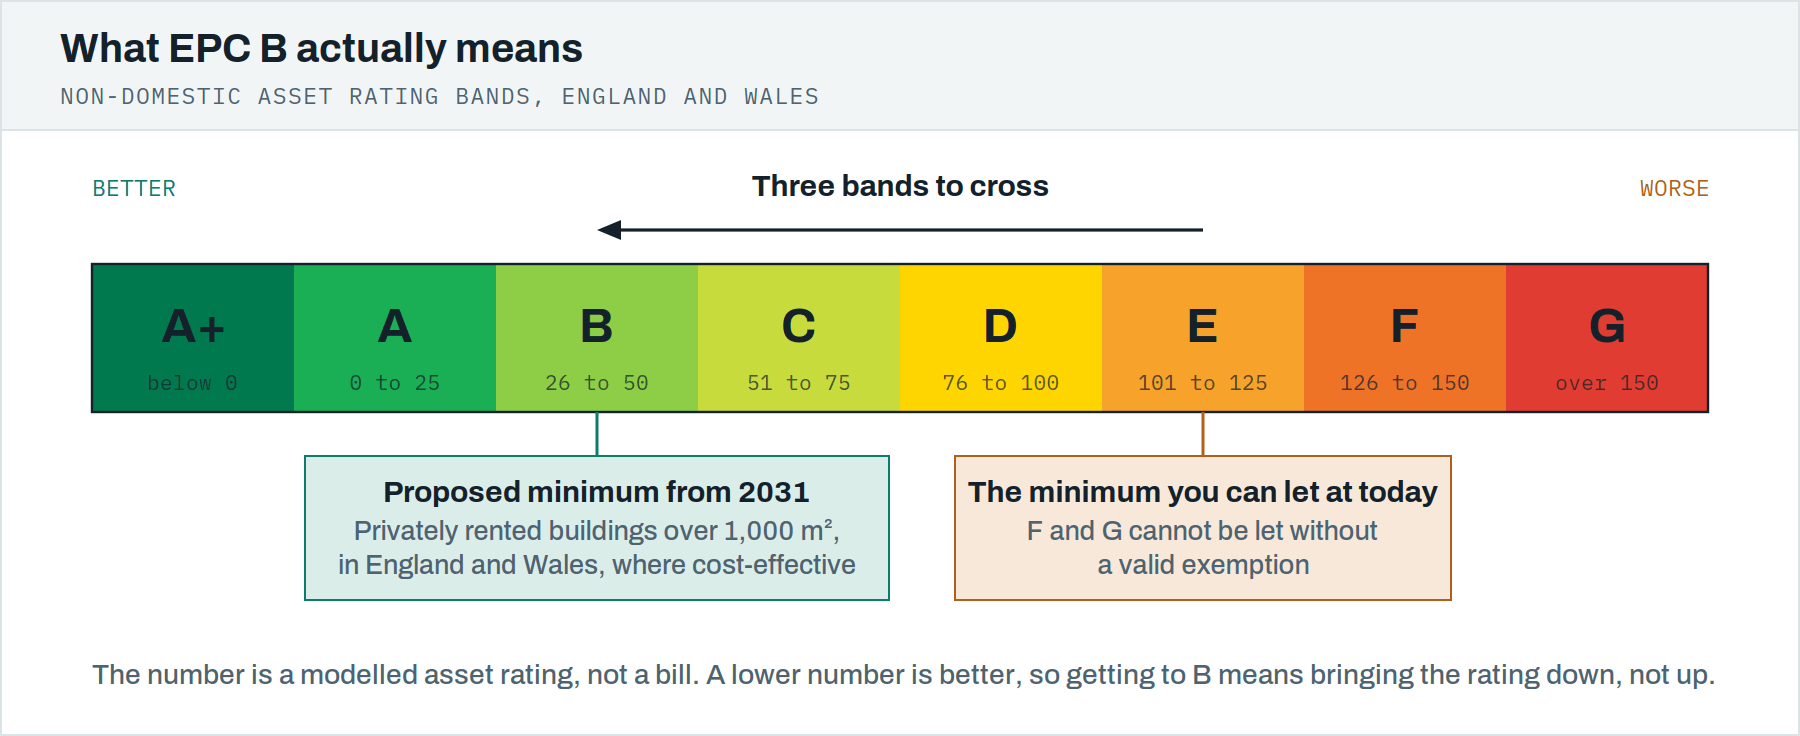
Task: Click the WORSE label
Action: point(1674,189)
